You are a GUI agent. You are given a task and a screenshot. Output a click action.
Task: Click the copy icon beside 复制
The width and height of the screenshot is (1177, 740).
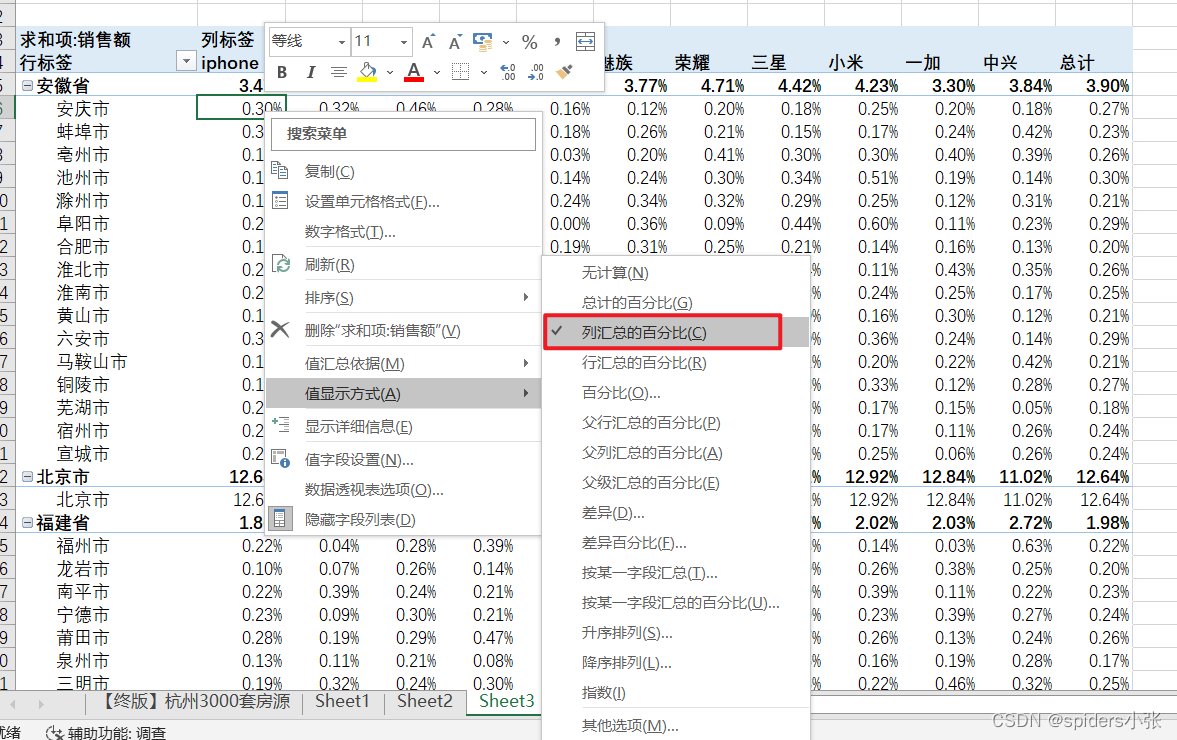[x=280, y=170]
